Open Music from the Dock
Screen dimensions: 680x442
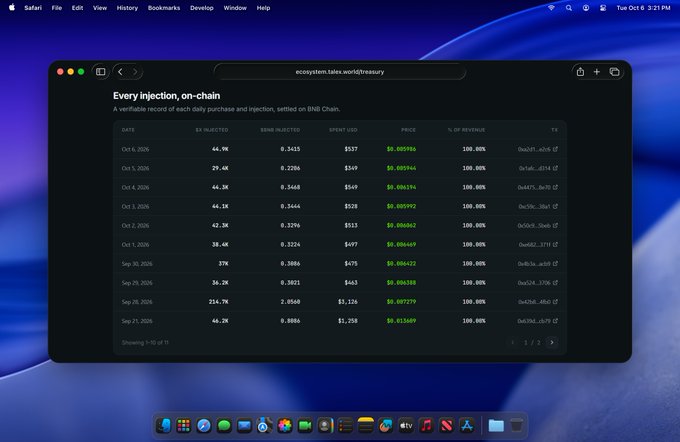[426, 426]
